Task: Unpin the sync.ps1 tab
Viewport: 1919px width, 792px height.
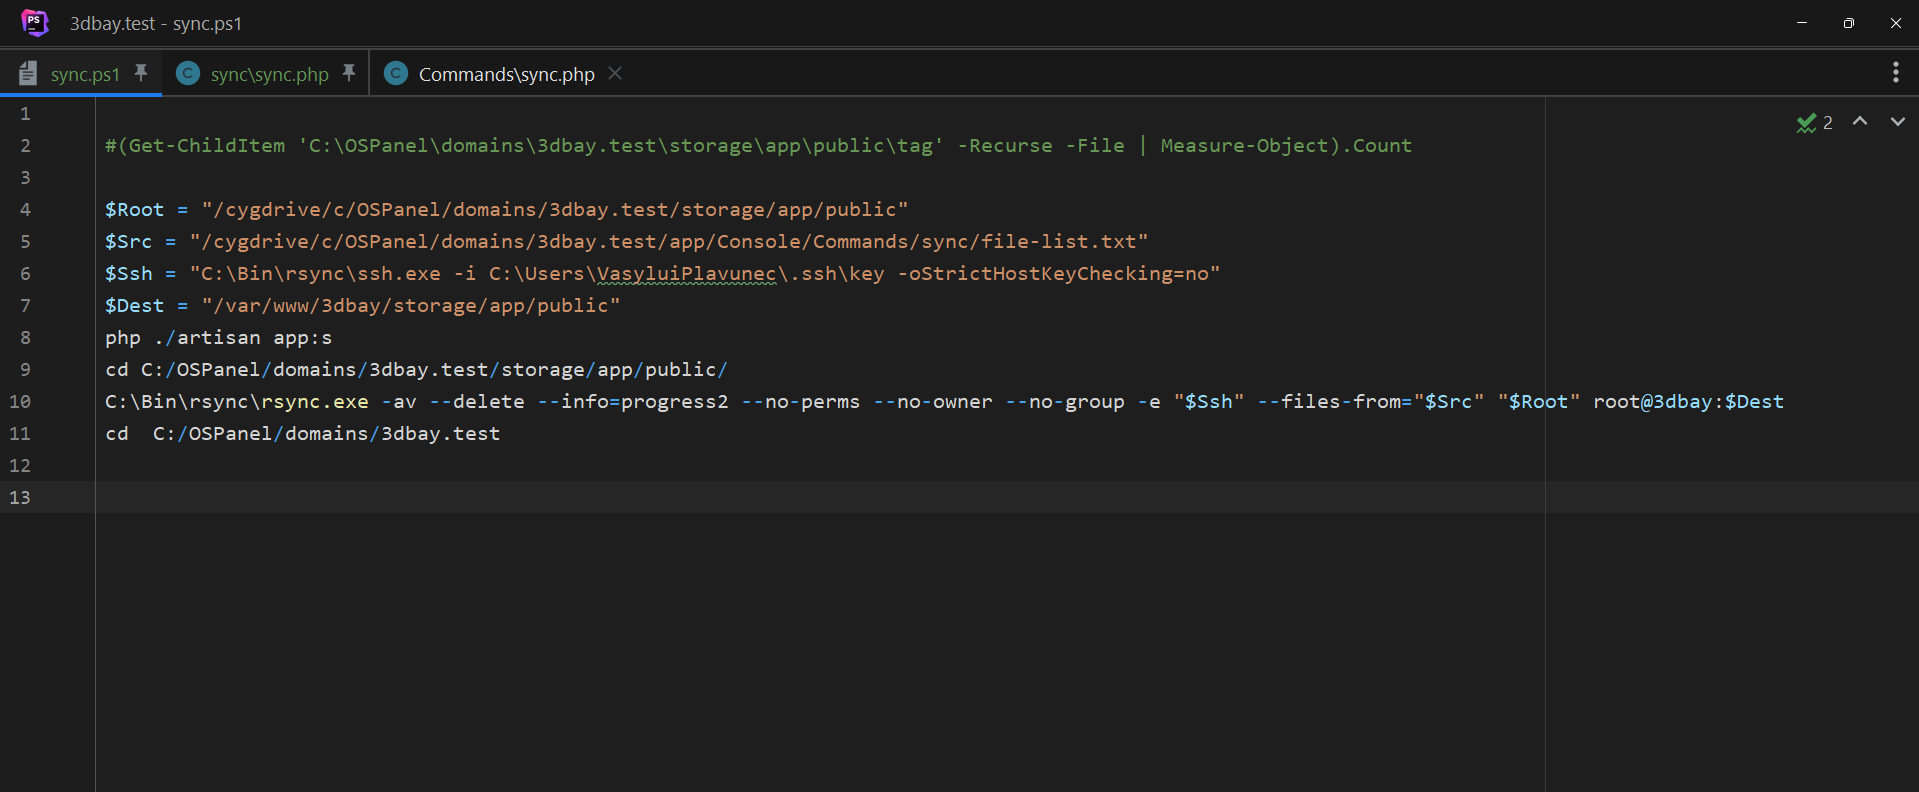Action: (141, 73)
